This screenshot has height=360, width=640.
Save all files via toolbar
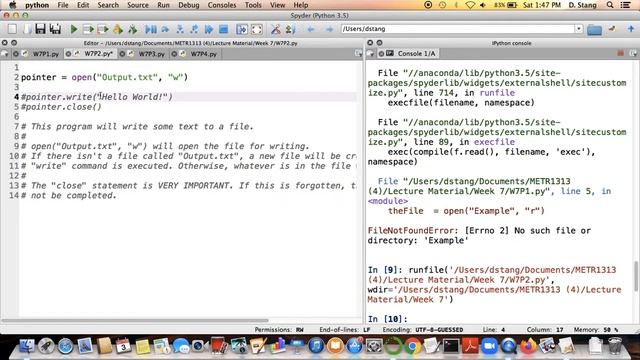point(55,29)
